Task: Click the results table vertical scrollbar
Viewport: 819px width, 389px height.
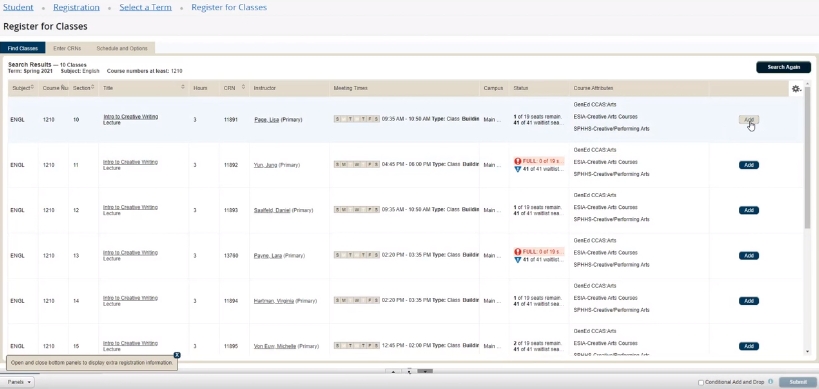Action: pos(808,157)
